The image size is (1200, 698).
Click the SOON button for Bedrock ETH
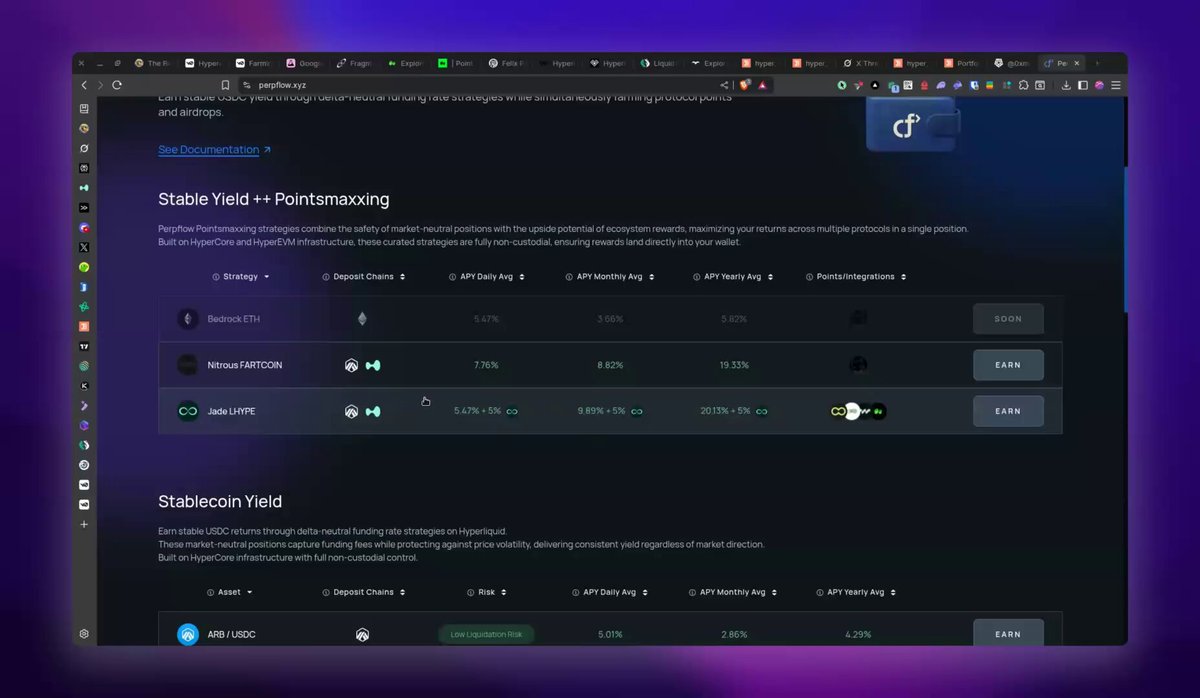click(x=1008, y=319)
